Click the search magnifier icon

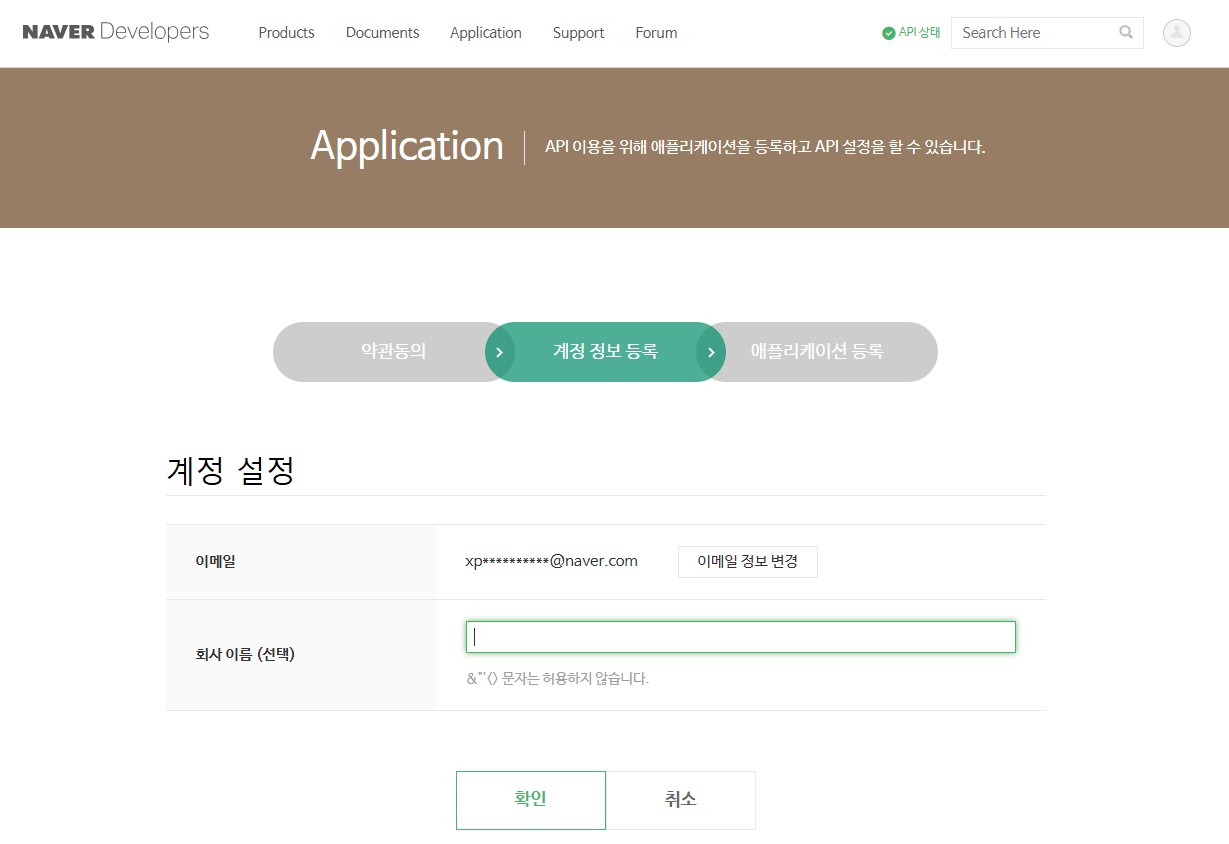point(1126,32)
